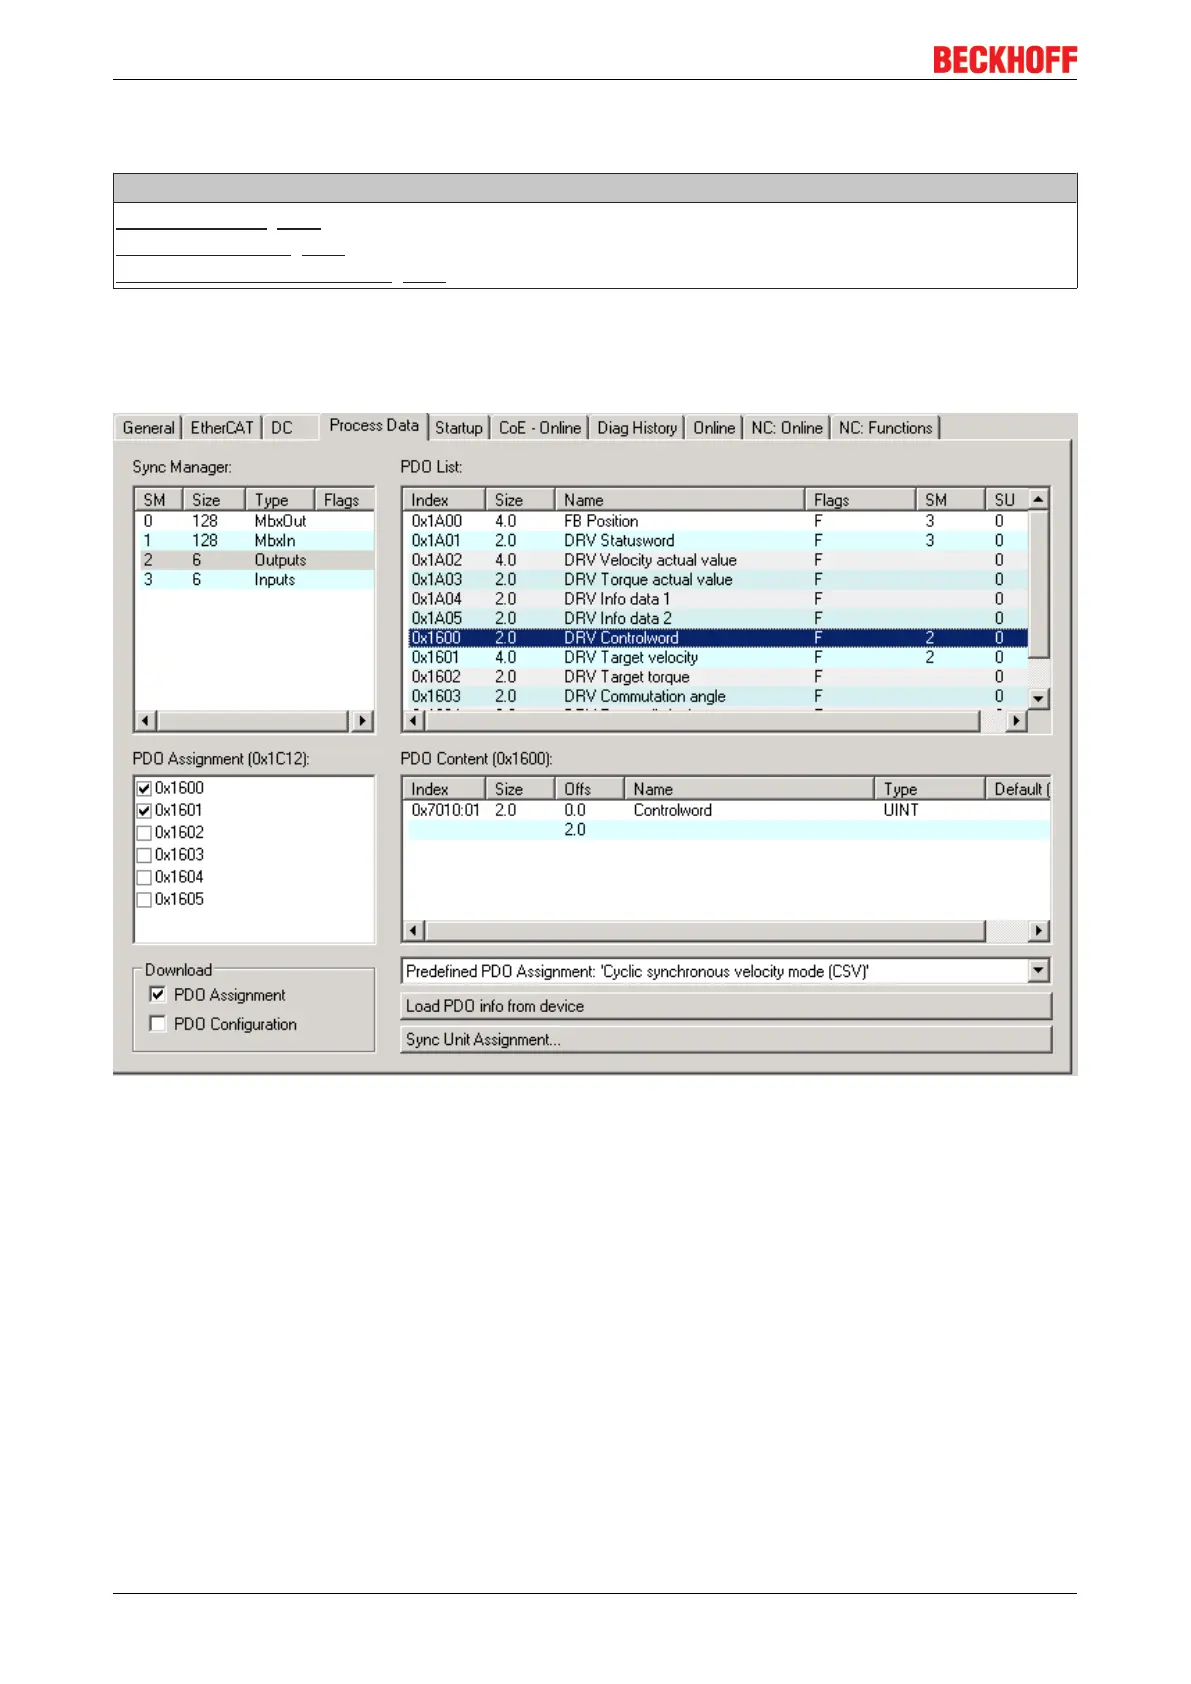Select DRV Target torque row
The image size is (1191, 1684).
(716, 677)
